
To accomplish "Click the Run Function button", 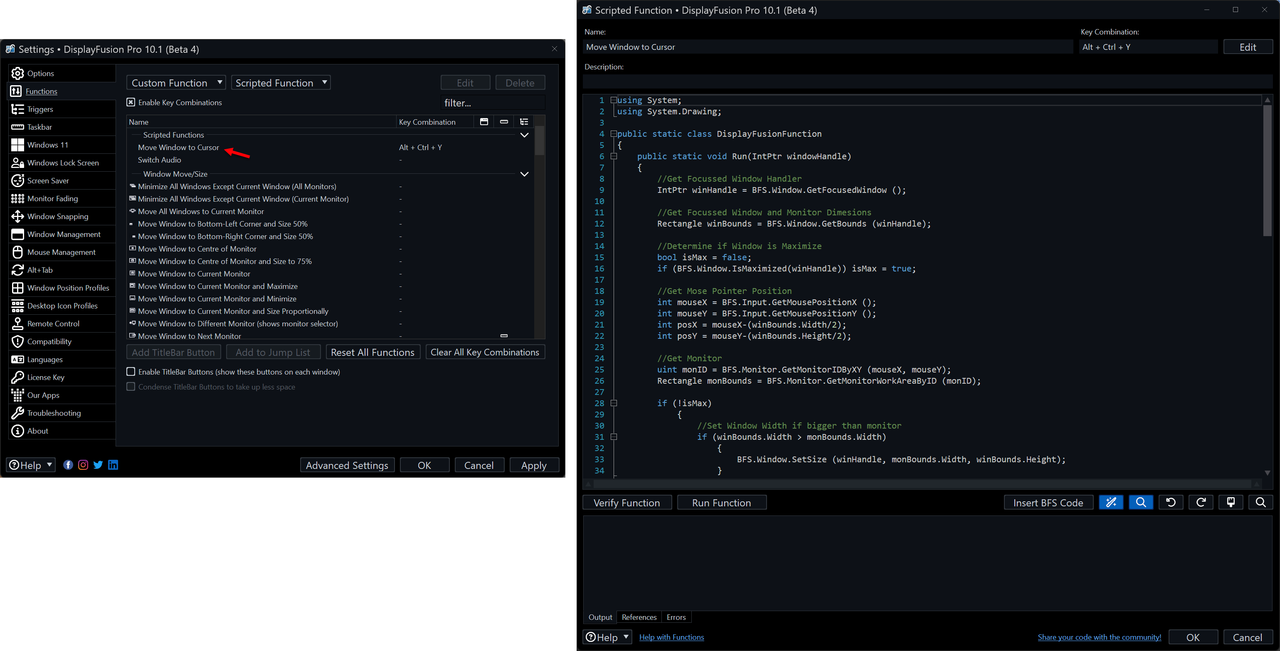I will (x=721, y=502).
